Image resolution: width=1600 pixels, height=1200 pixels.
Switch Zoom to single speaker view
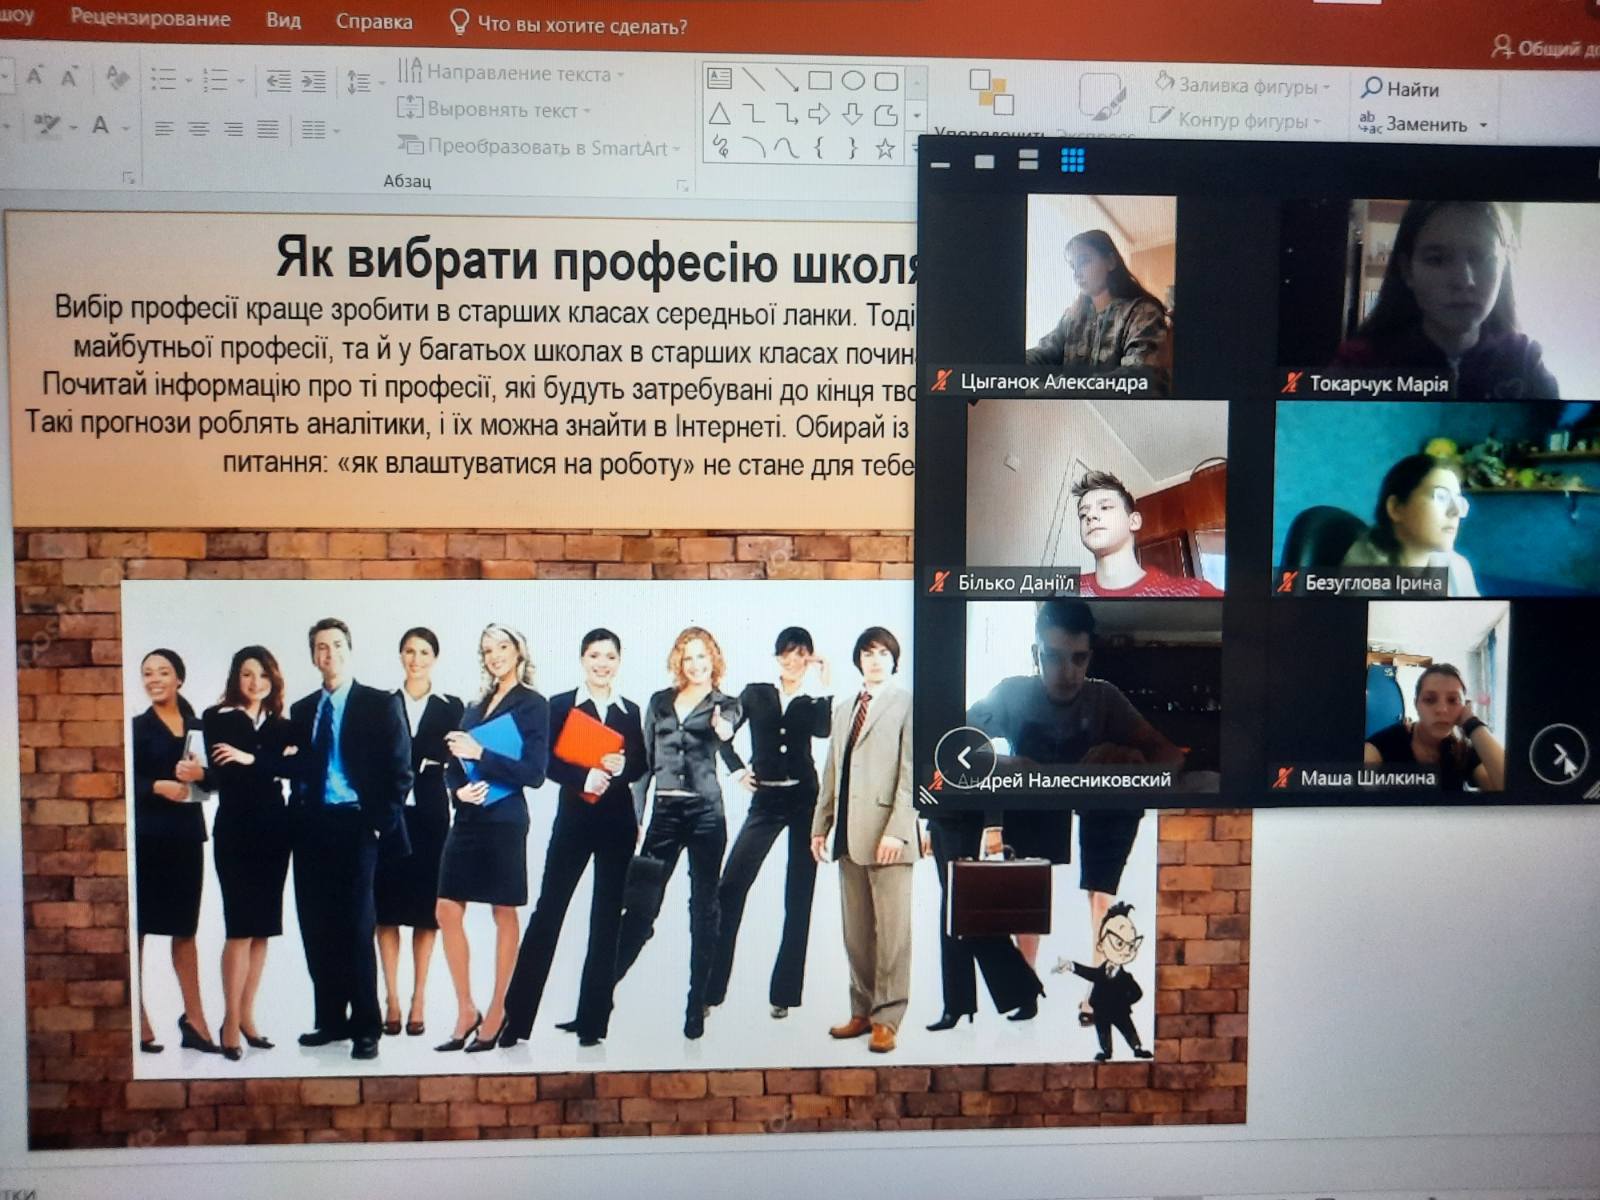984,161
